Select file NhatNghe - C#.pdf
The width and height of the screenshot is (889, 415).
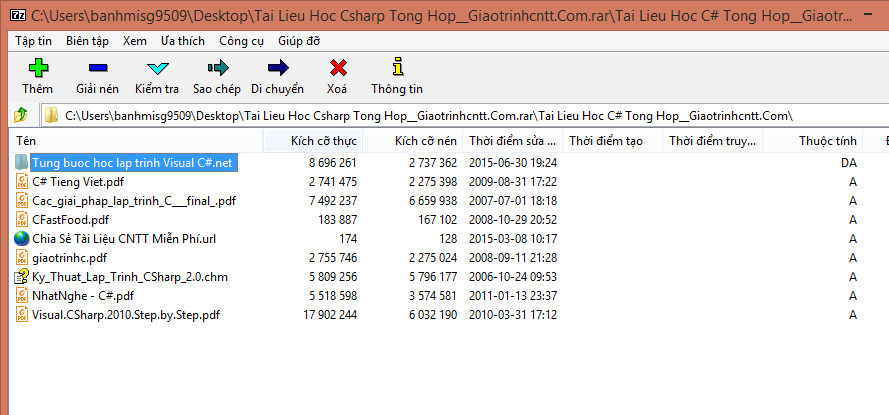click(83, 295)
